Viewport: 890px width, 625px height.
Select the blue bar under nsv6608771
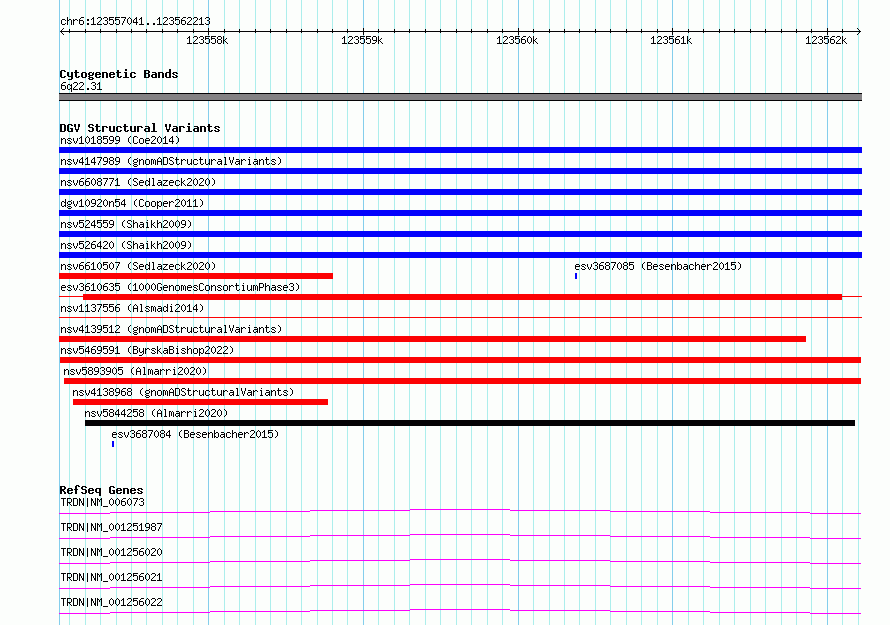pyautogui.click(x=460, y=192)
